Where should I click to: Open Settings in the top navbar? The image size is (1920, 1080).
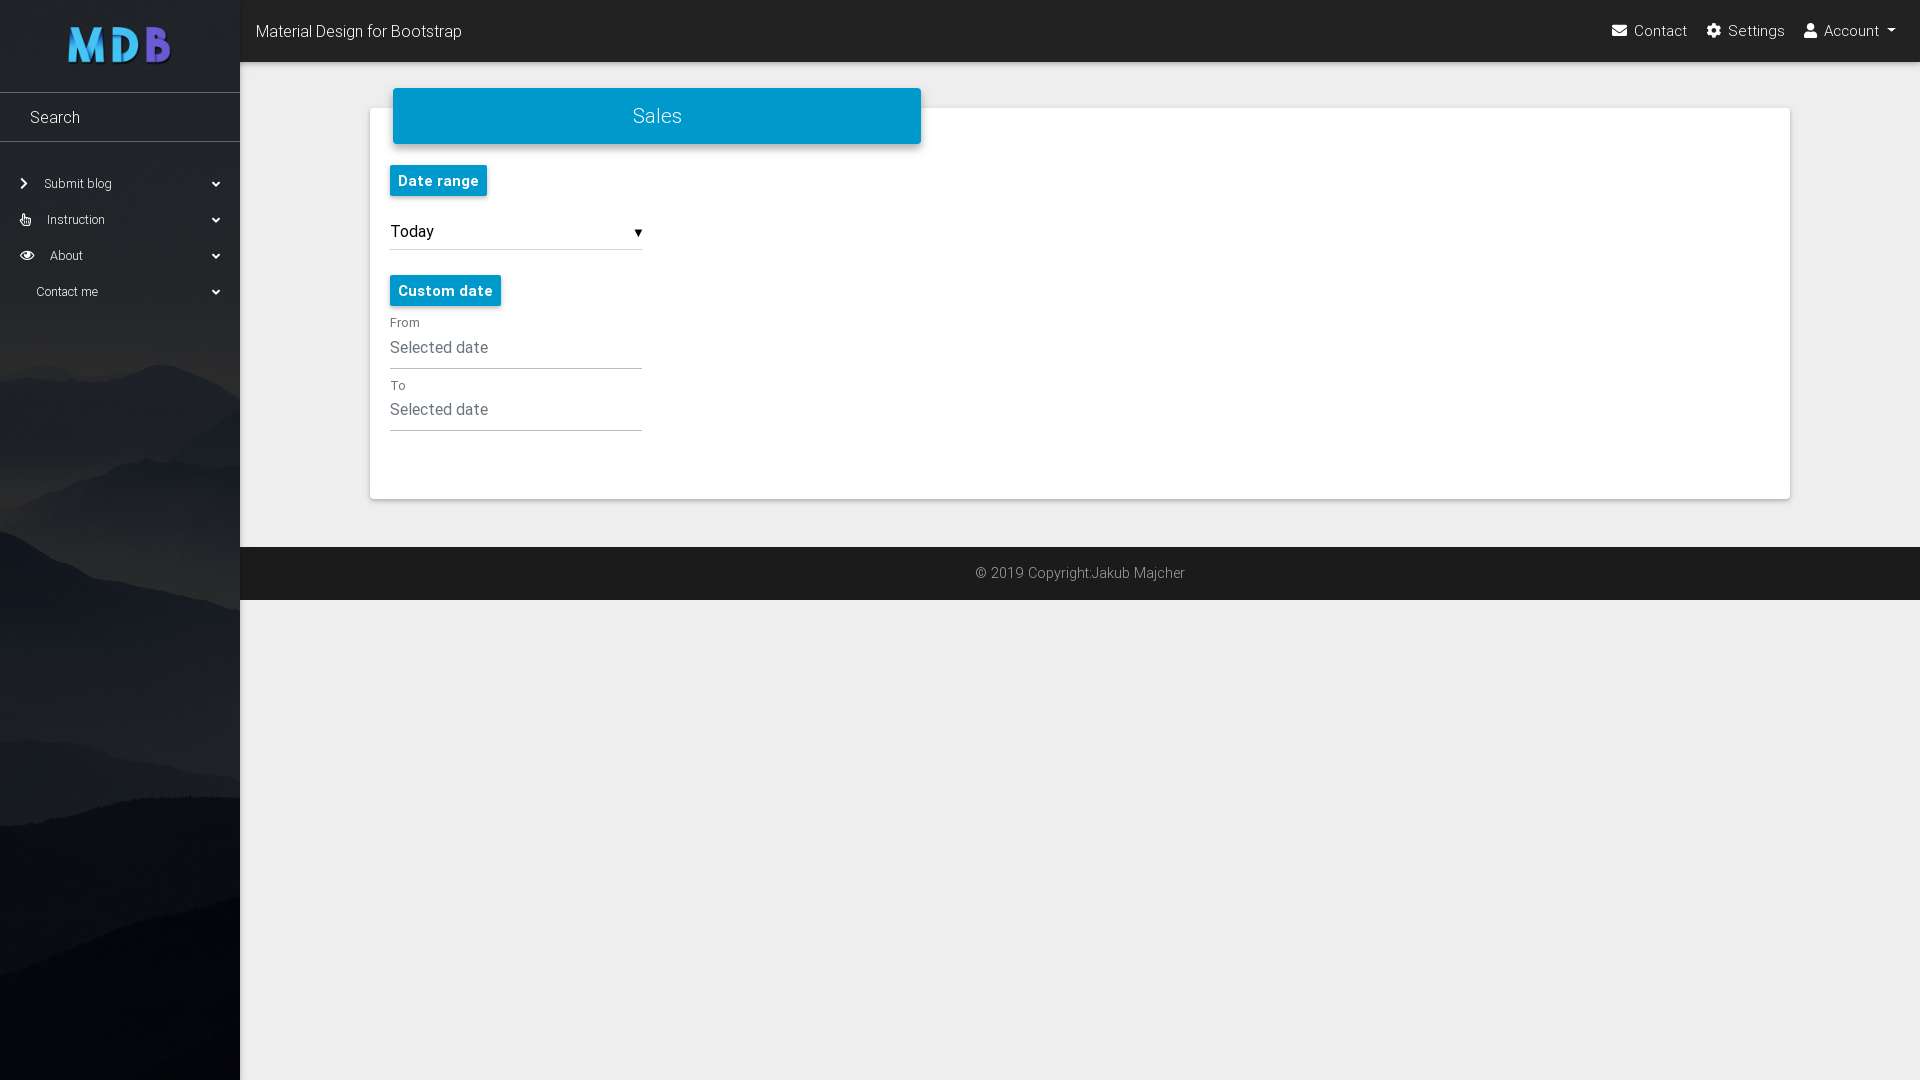[x=1745, y=31]
